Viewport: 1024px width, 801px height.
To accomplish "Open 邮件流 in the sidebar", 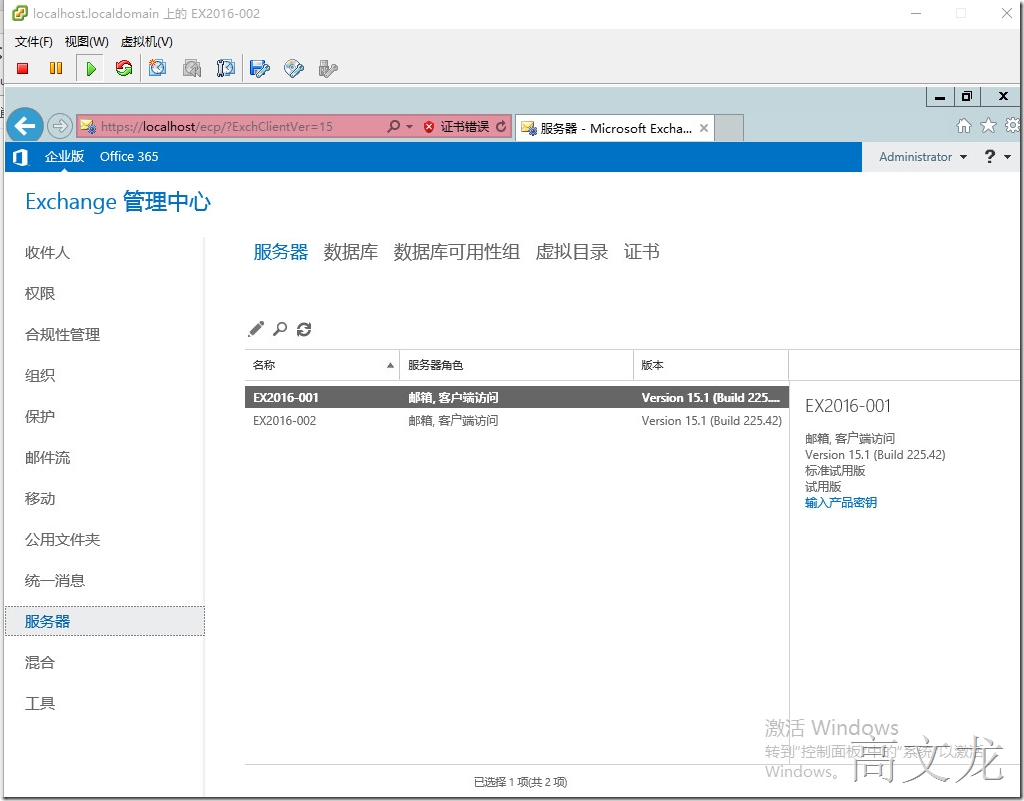I will click(x=47, y=458).
